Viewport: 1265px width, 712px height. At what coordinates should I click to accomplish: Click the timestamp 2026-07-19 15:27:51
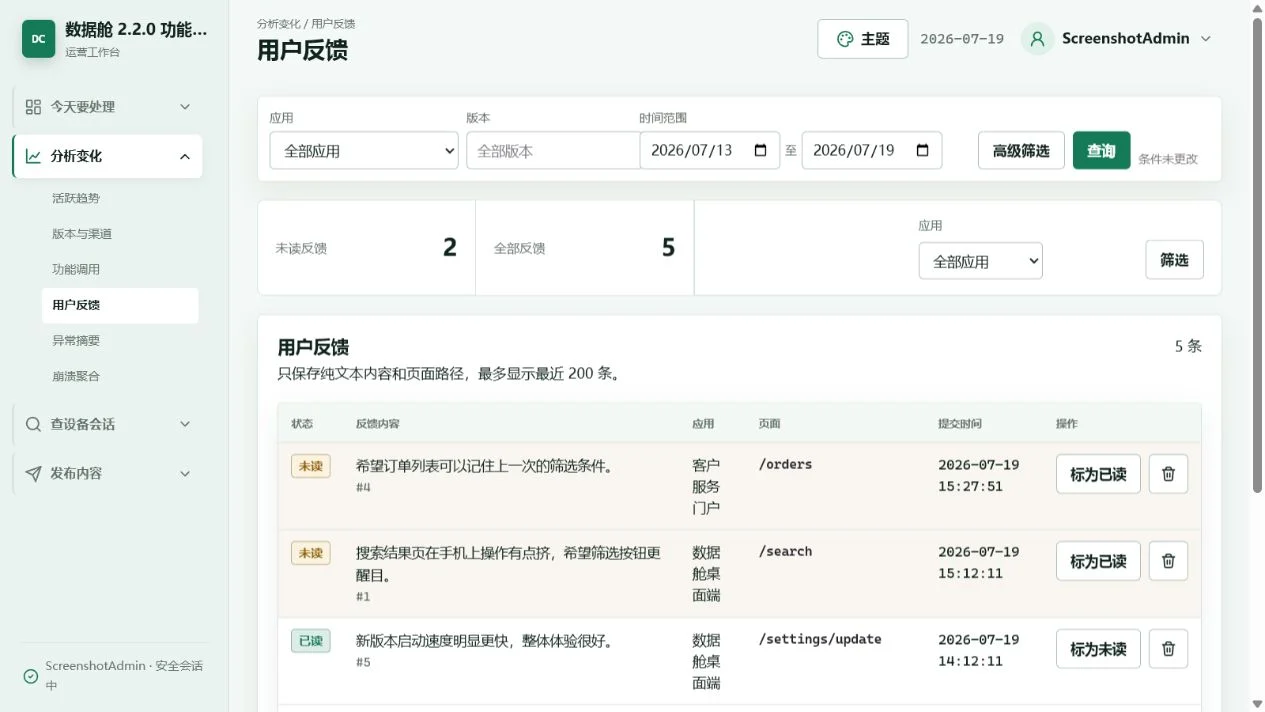point(978,475)
